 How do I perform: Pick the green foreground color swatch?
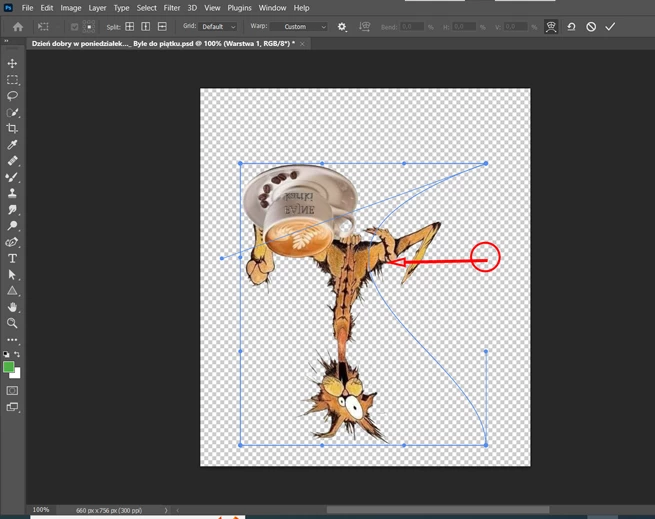pyautogui.click(x=8, y=367)
